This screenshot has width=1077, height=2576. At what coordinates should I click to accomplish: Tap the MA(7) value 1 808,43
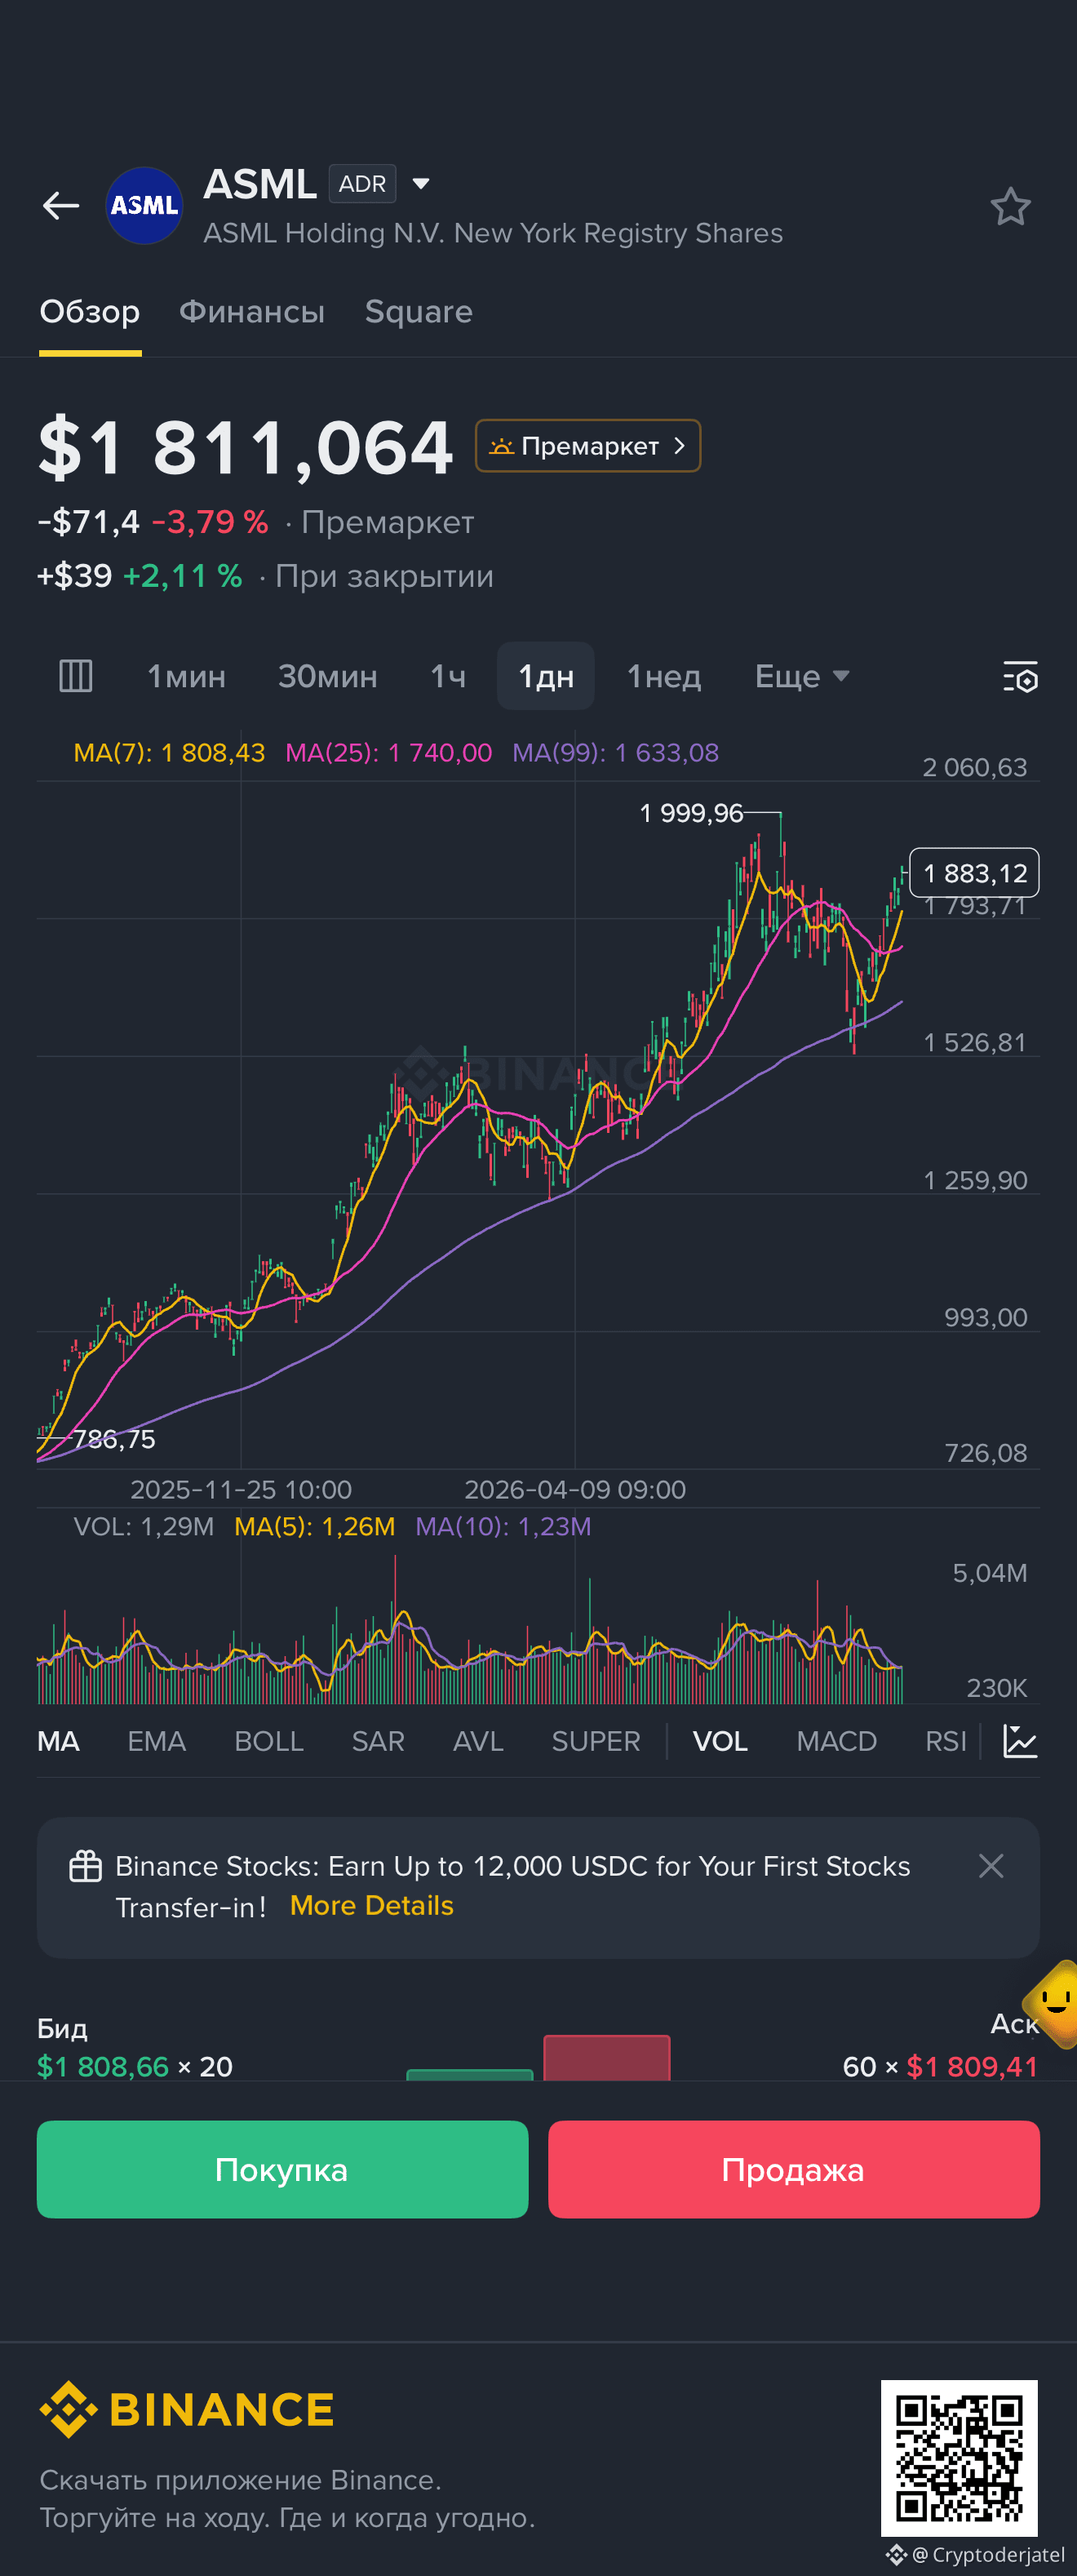pyautogui.click(x=169, y=752)
